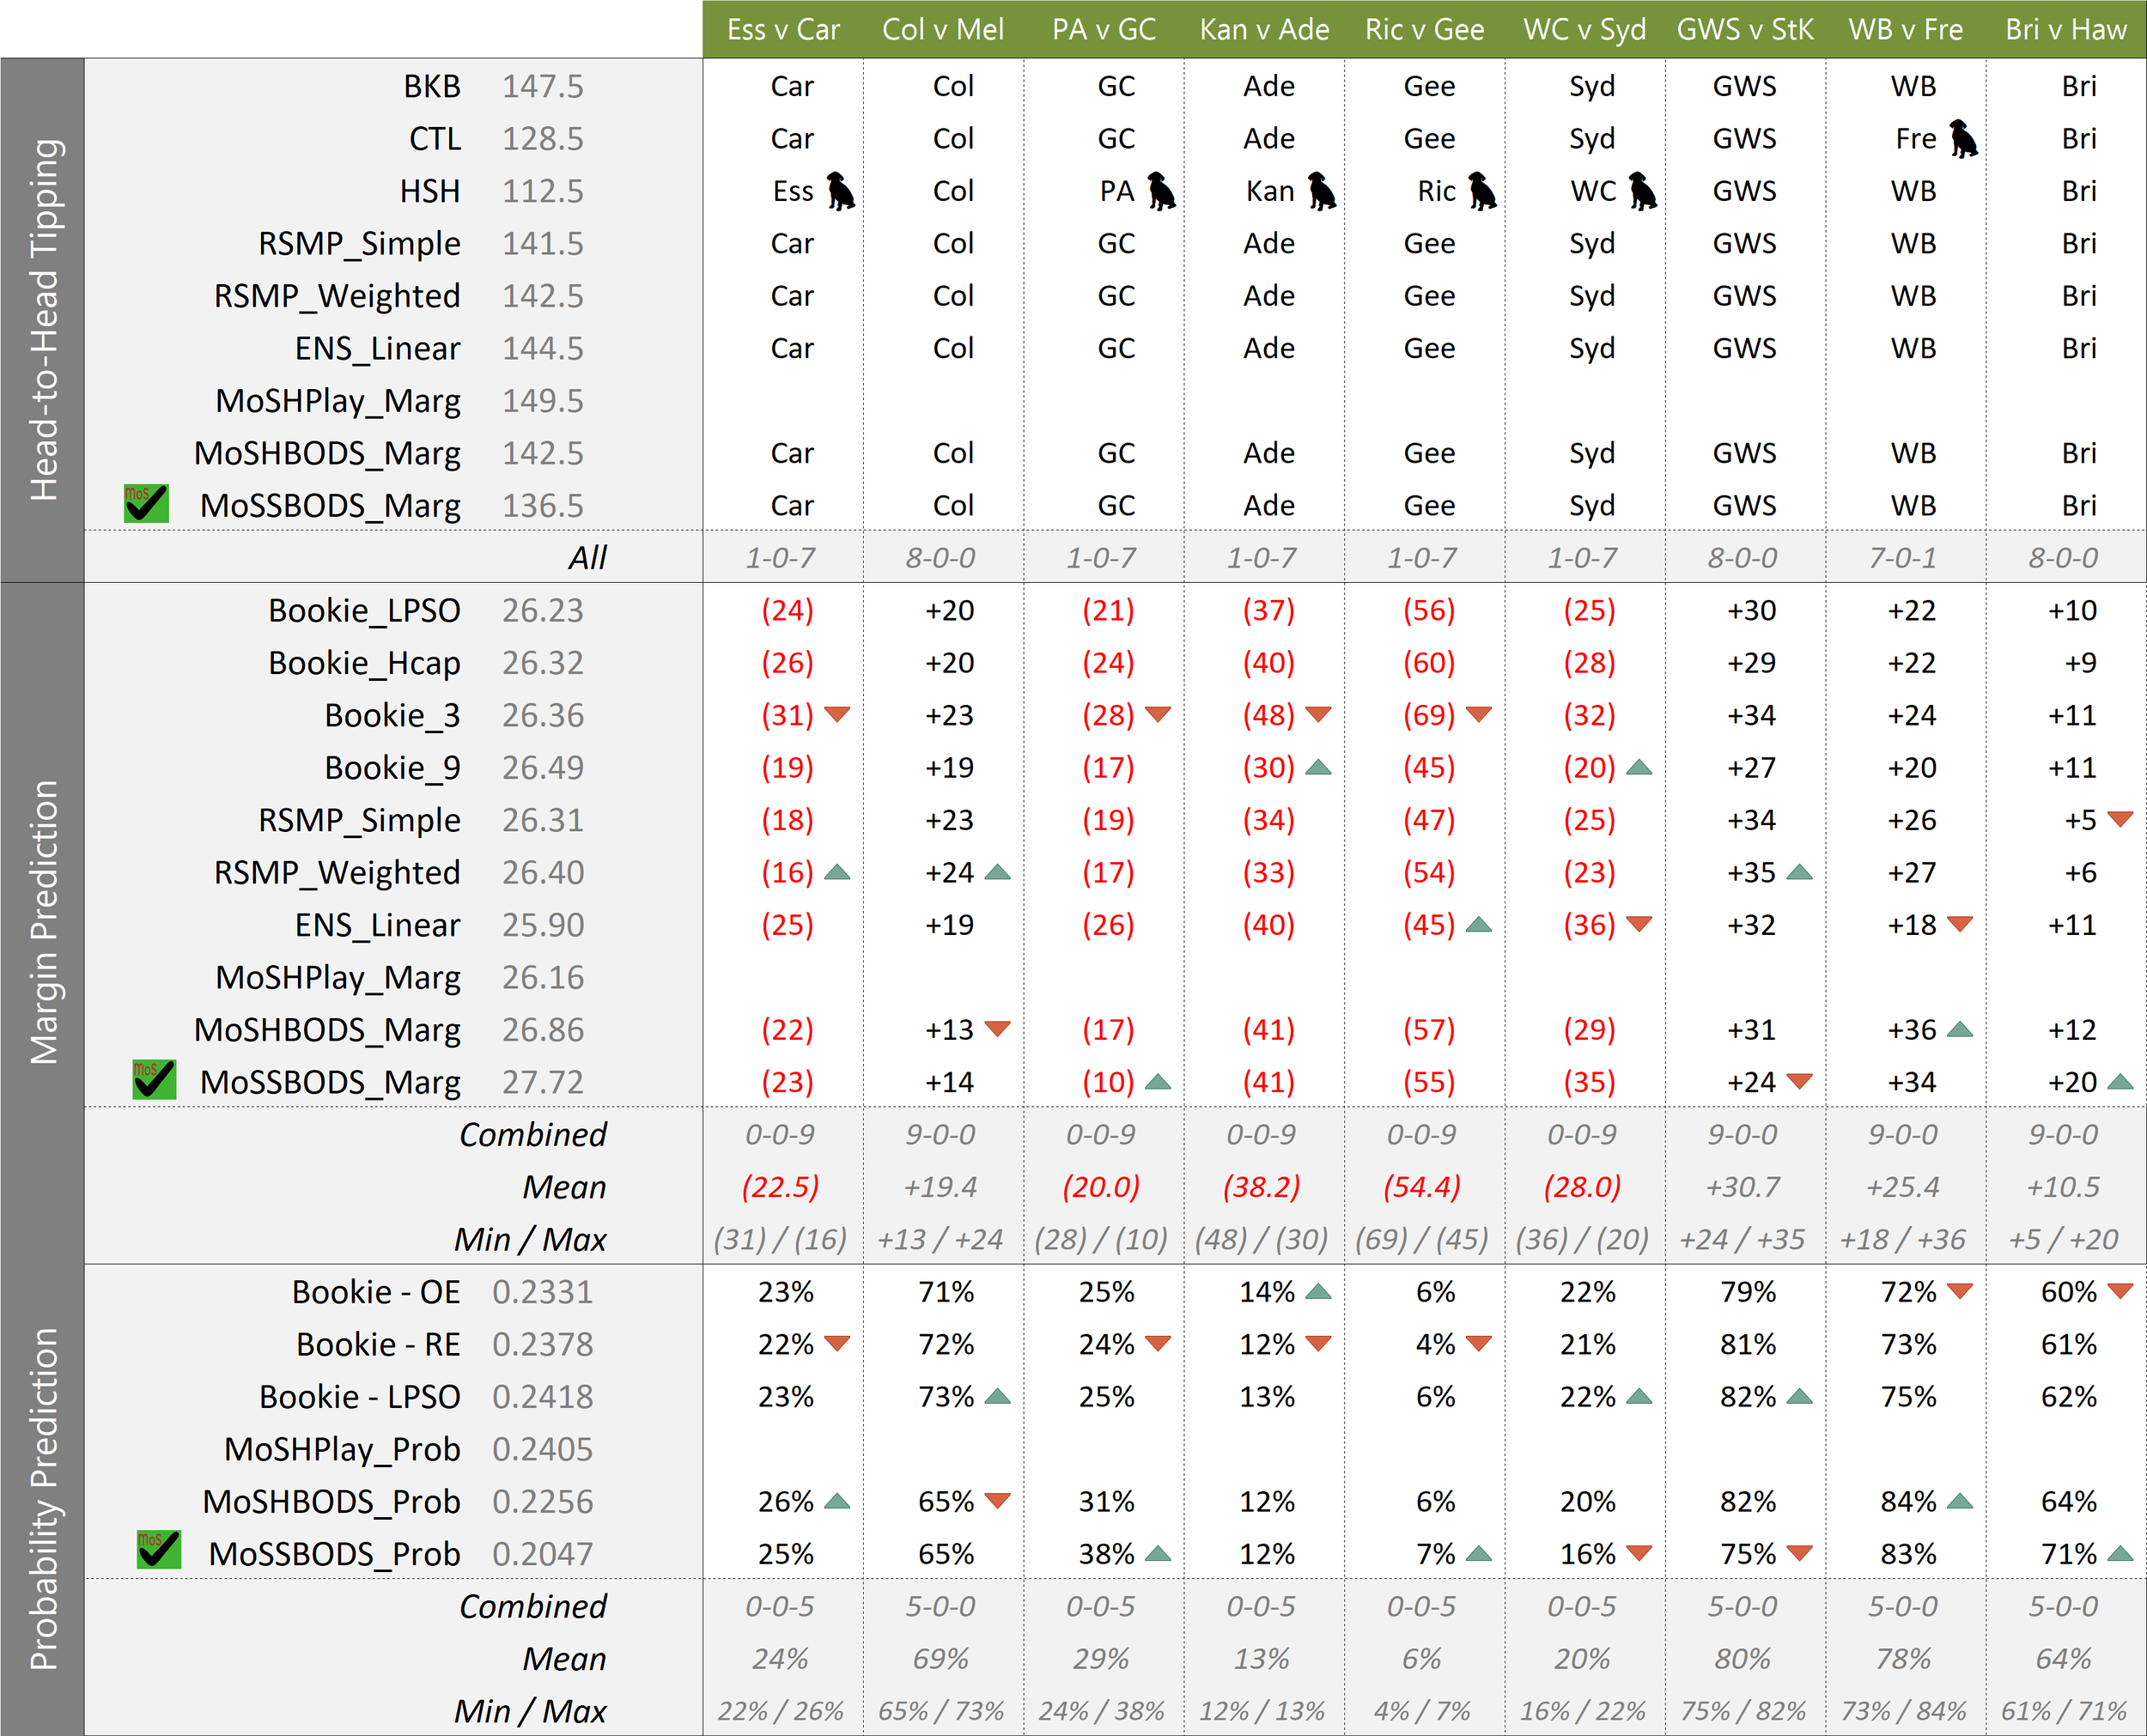Click the green checkmark beside MoSSBODS_Marg in Margin Prediction

pos(154,1081)
